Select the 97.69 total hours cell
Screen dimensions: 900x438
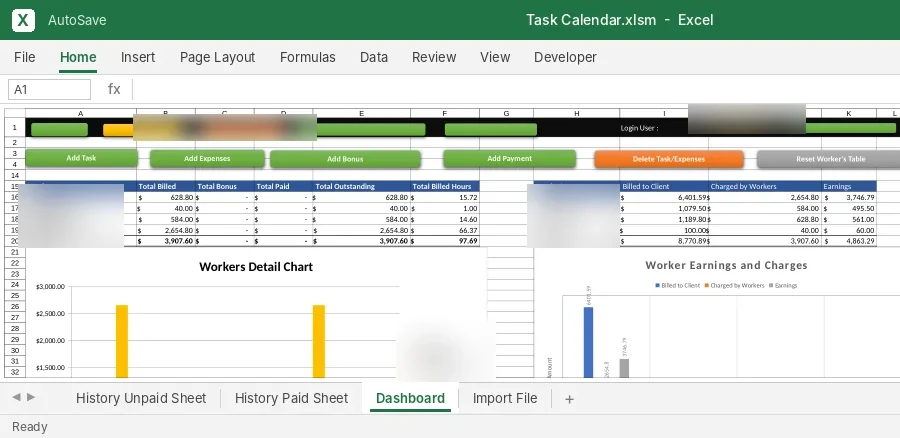click(445, 241)
